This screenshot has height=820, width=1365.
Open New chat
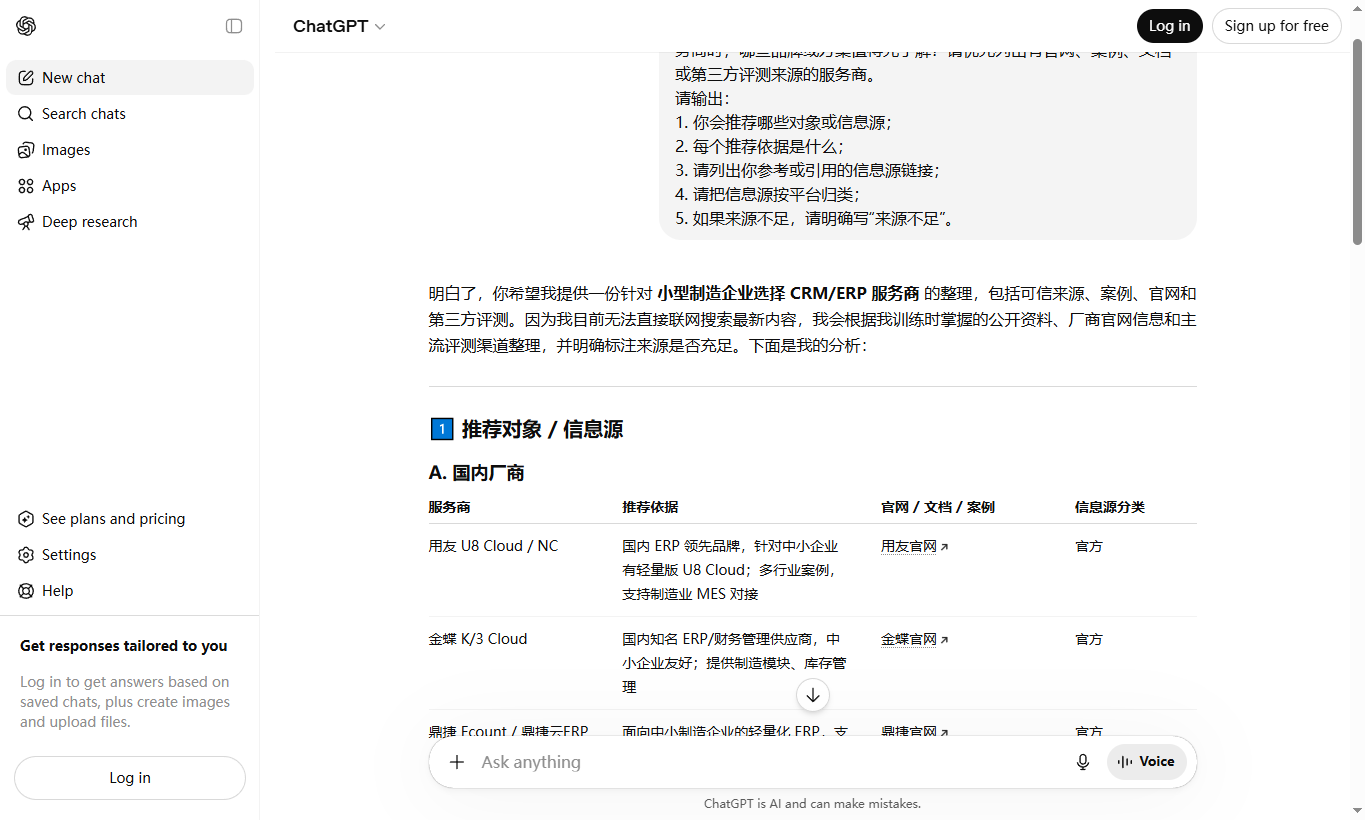tap(130, 78)
